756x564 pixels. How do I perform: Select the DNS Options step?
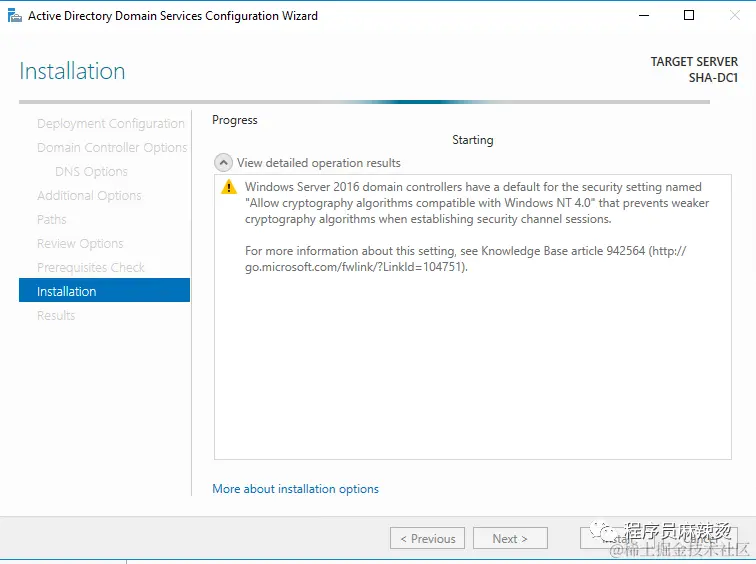pyautogui.click(x=91, y=172)
